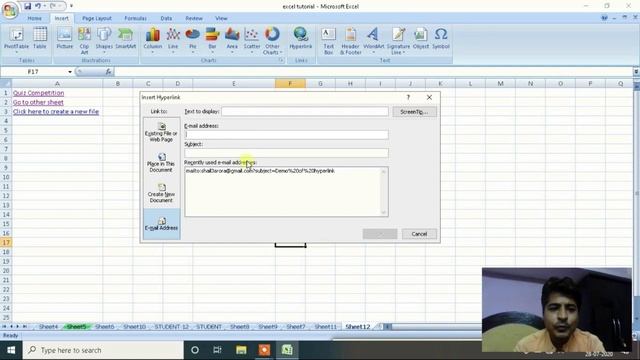Screen dimensions: 640x360
Task: Switch to the green Sheet5 tab
Action: [x=76, y=327]
